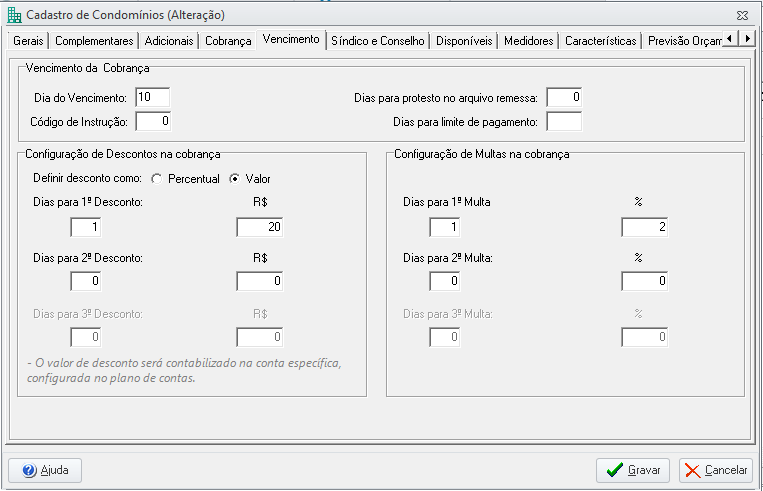
Task: Focus the Dia do Vencimento field
Action: 153,97
